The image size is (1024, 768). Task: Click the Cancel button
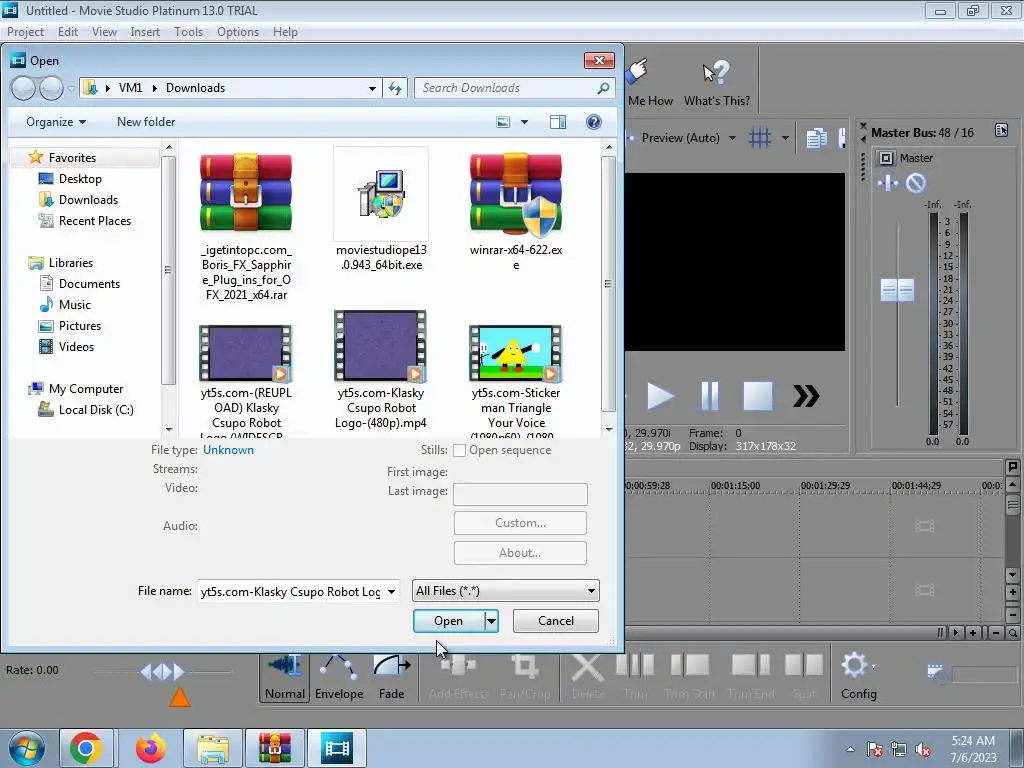(556, 620)
